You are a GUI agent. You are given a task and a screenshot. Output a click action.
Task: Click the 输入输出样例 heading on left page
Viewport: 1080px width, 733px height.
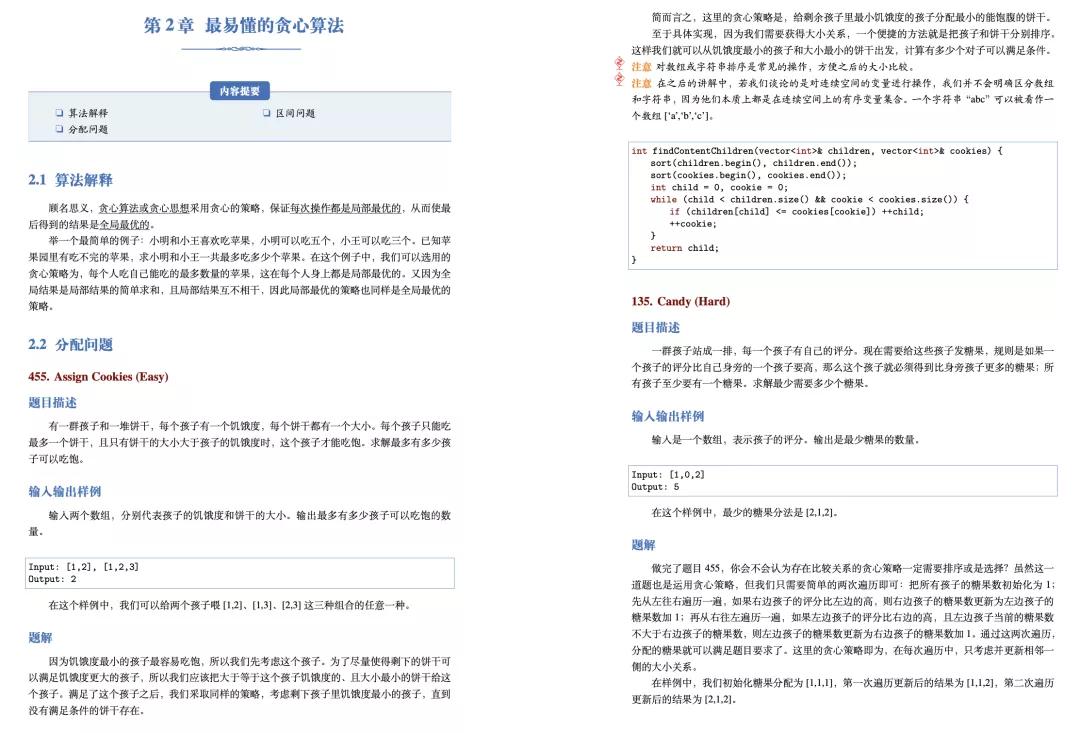(x=66, y=491)
